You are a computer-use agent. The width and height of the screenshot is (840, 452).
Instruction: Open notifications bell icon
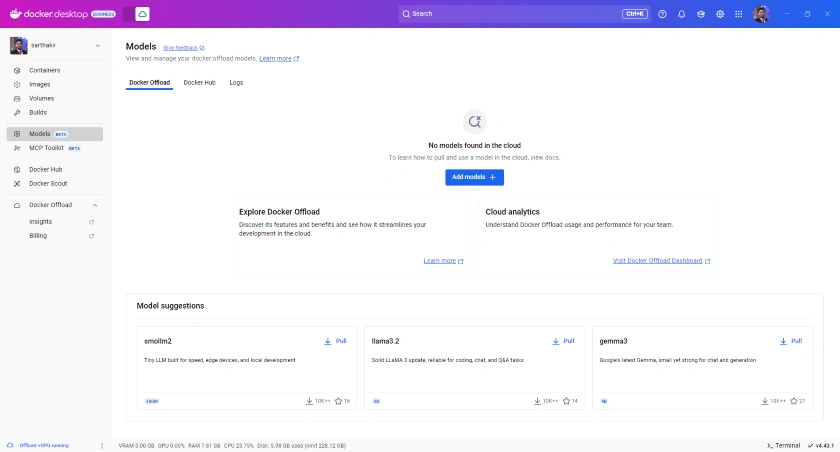pyautogui.click(x=681, y=14)
